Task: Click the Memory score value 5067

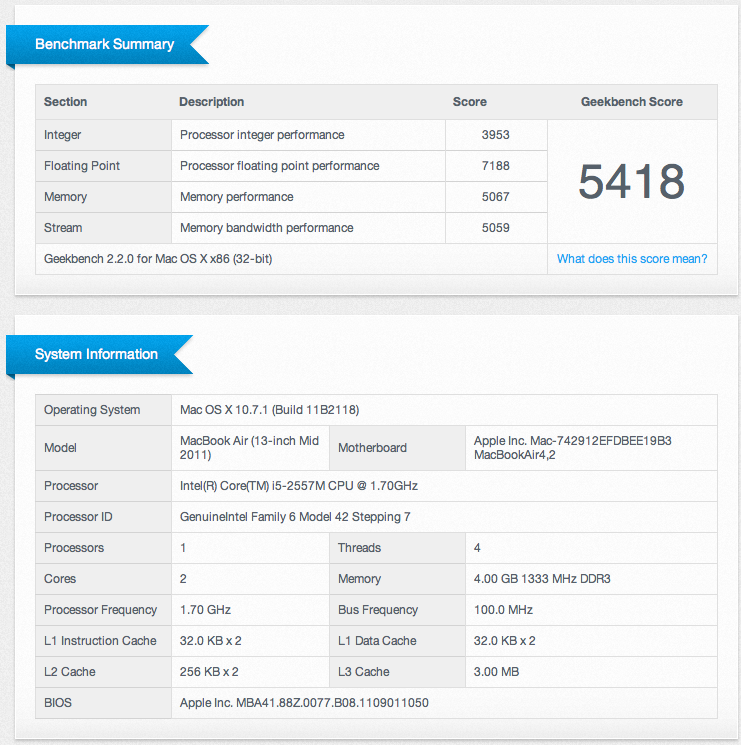Action: click(495, 197)
